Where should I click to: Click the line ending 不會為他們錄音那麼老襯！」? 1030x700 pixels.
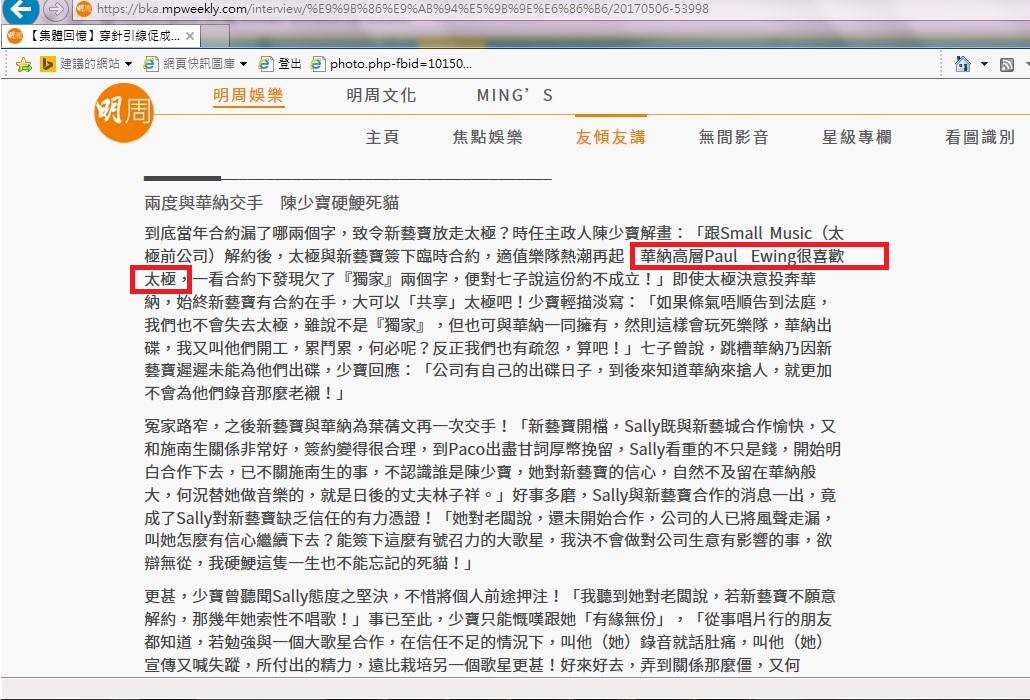[245, 393]
